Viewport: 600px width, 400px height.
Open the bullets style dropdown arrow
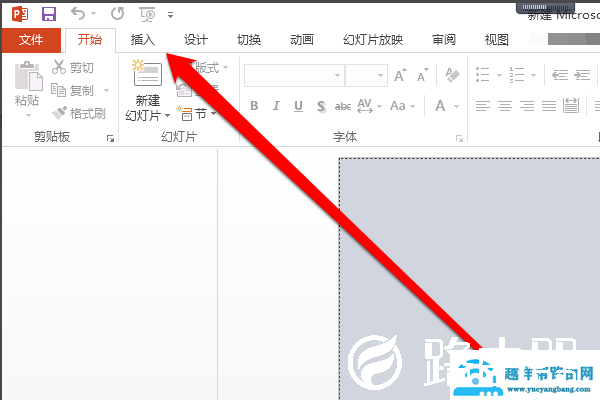(499, 75)
